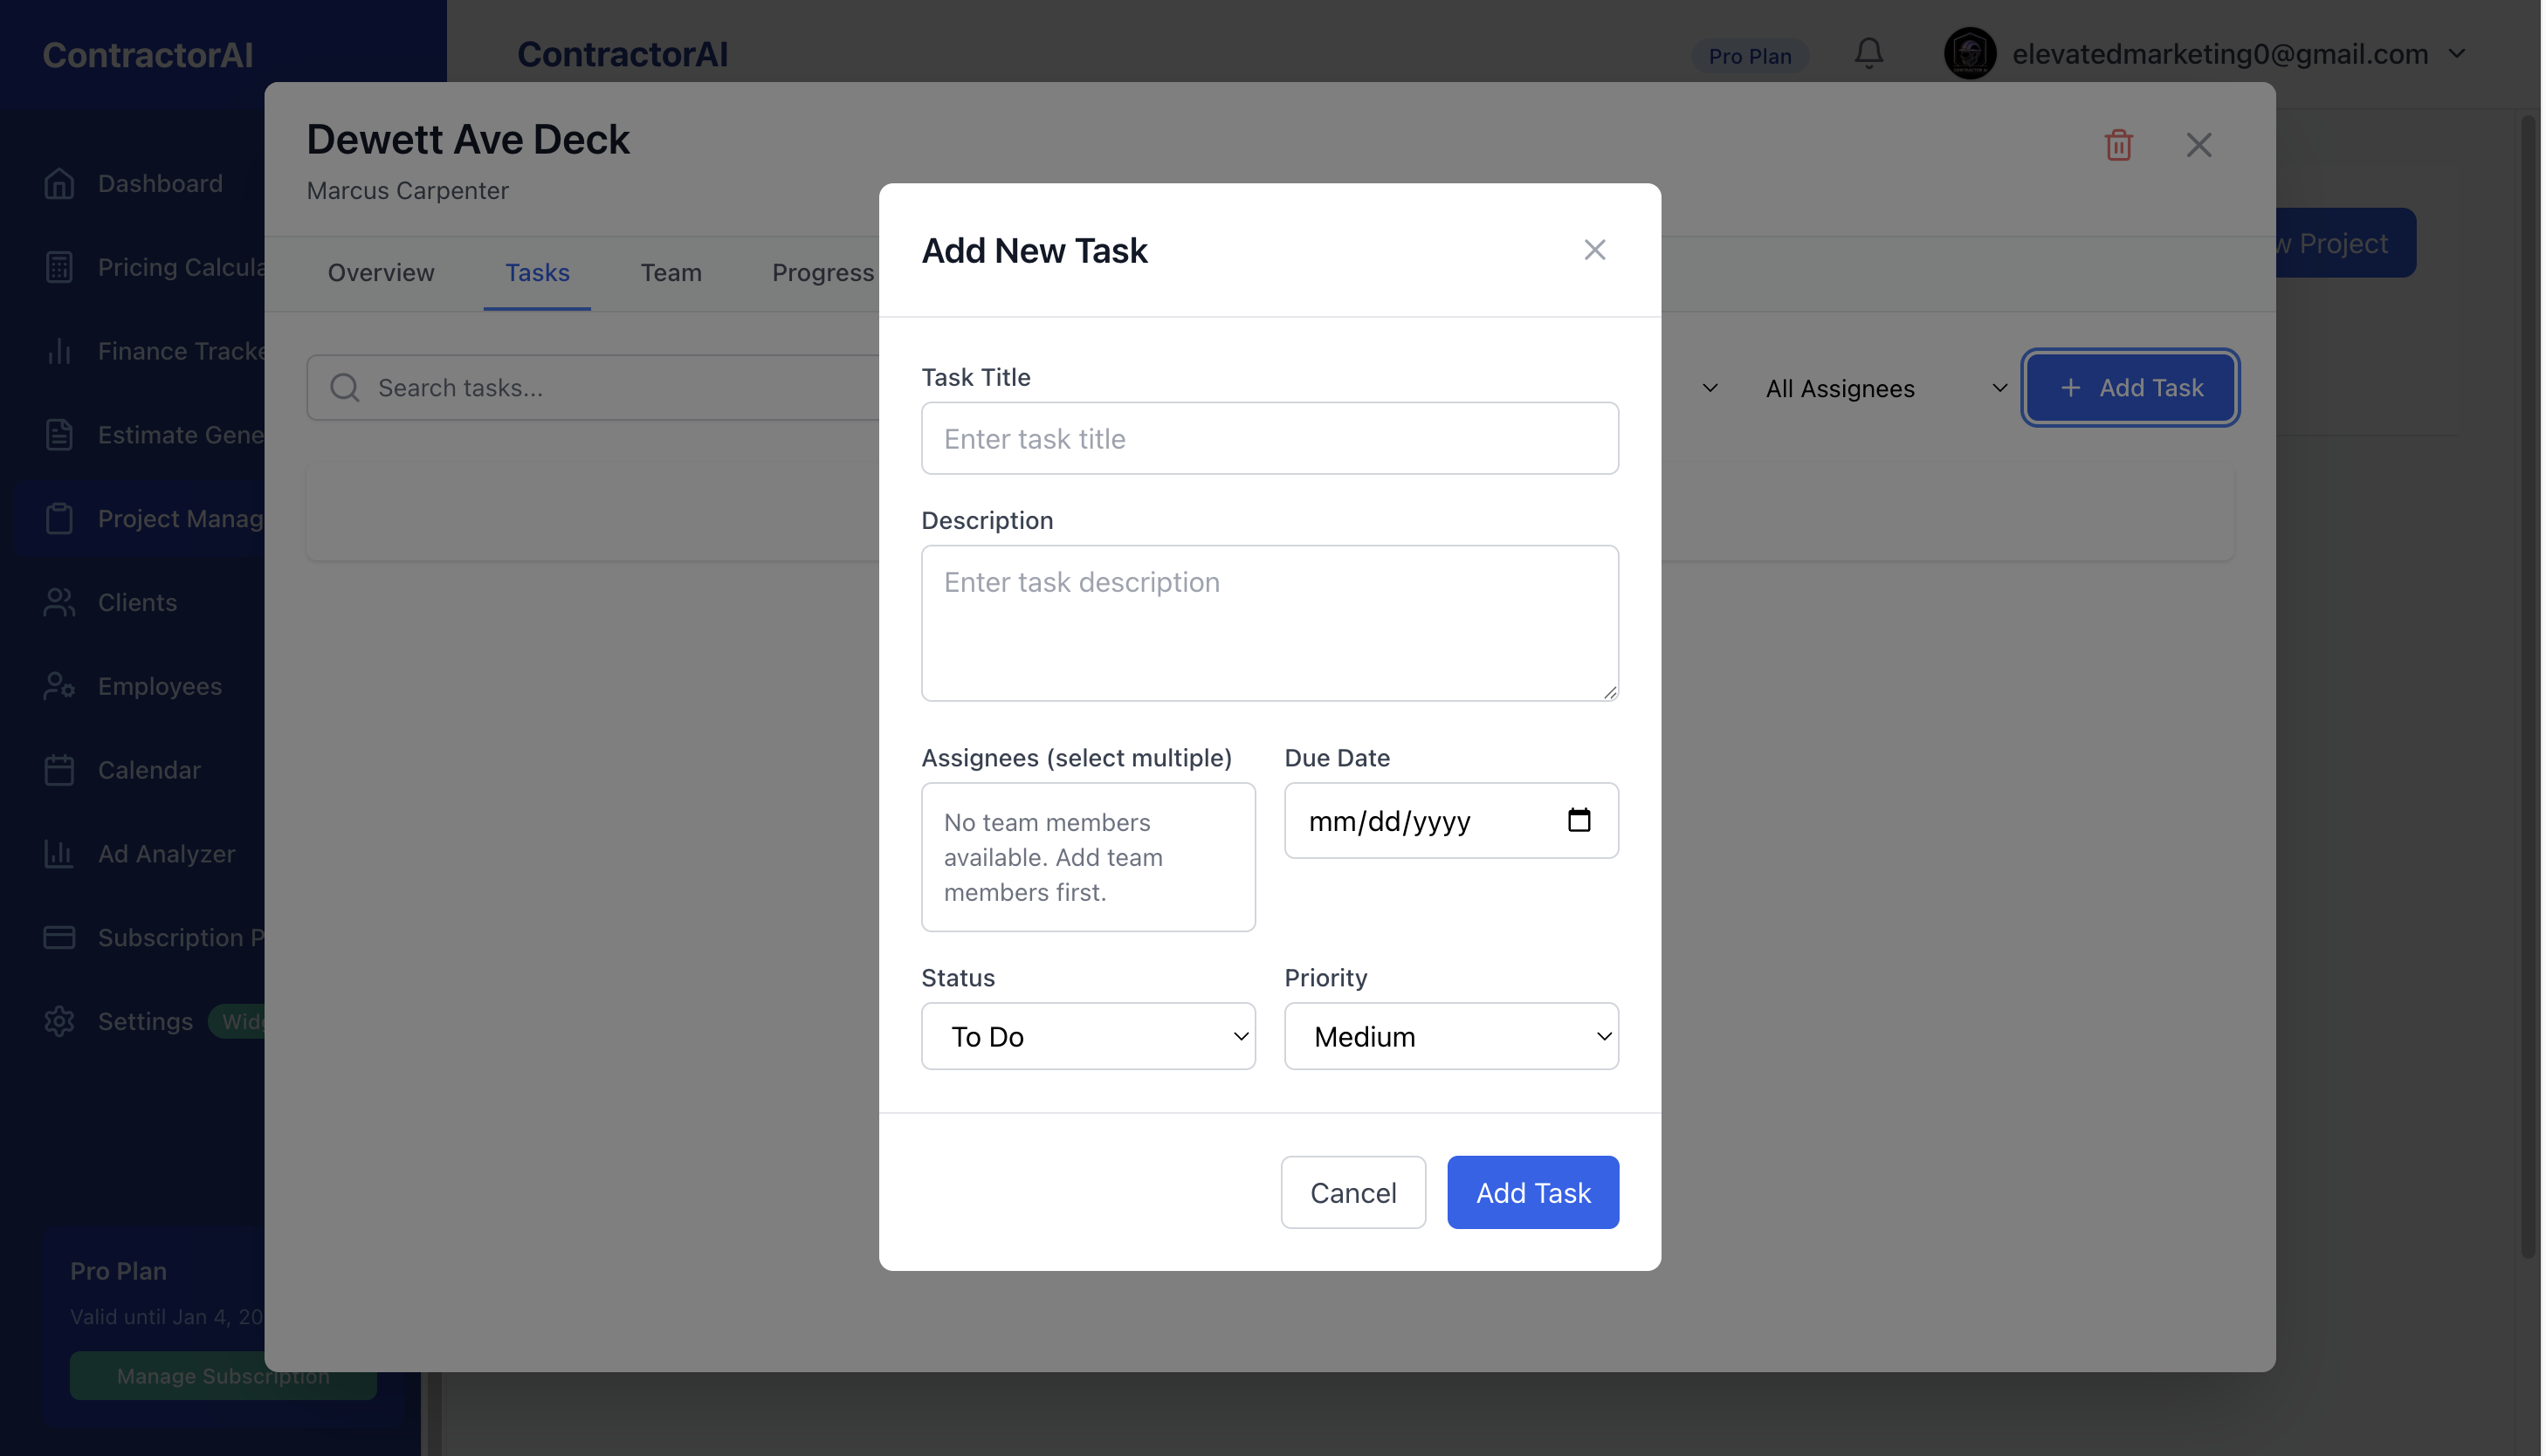Click the Cancel button in the dialog
The height and width of the screenshot is (1456, 2546).
pyautogui.click(x=1353, y=1192)
